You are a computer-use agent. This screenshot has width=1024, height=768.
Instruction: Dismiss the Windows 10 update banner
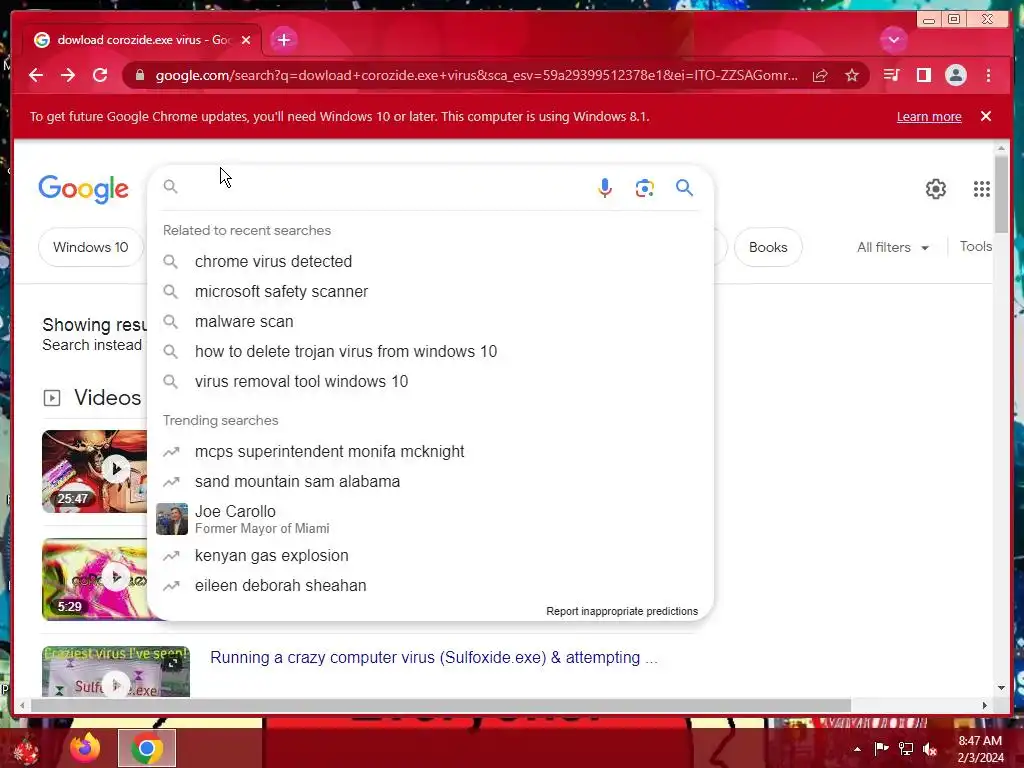(986, 116)
